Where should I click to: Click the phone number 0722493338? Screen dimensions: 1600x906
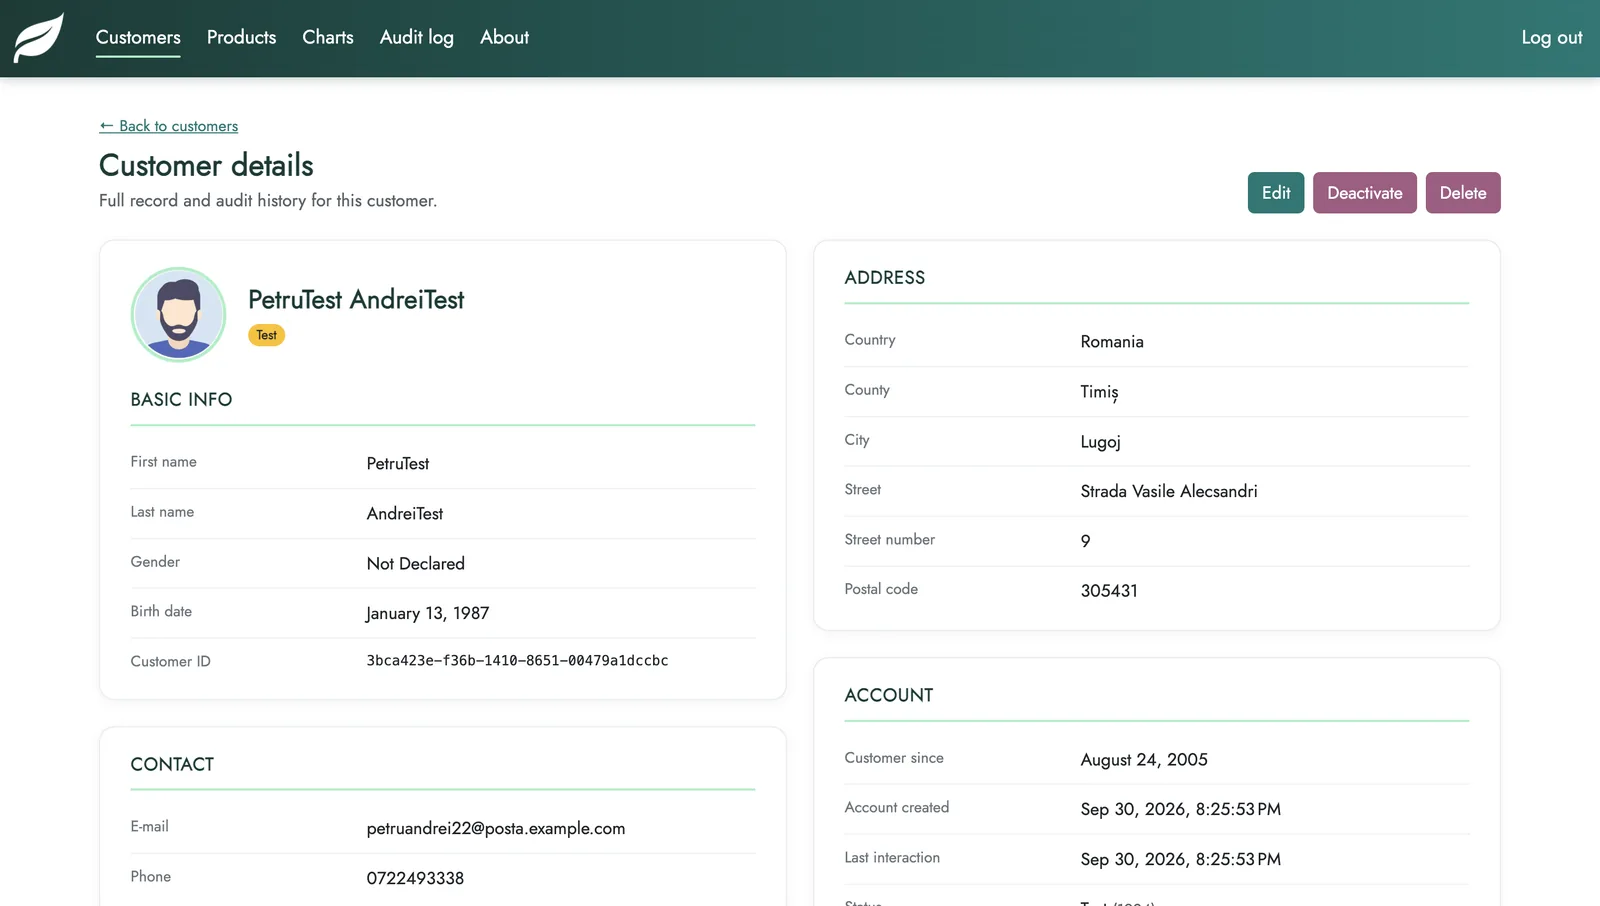(415, 878)
